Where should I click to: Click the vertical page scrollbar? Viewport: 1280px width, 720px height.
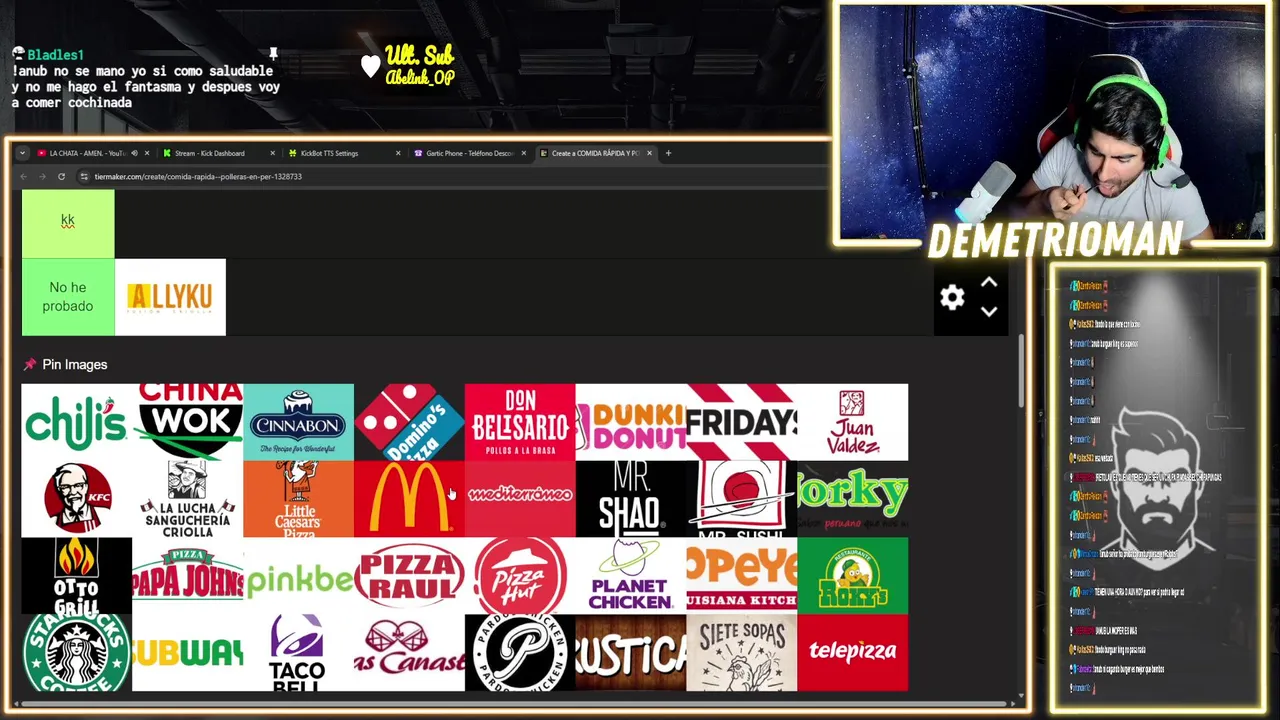coord(1021,371)
